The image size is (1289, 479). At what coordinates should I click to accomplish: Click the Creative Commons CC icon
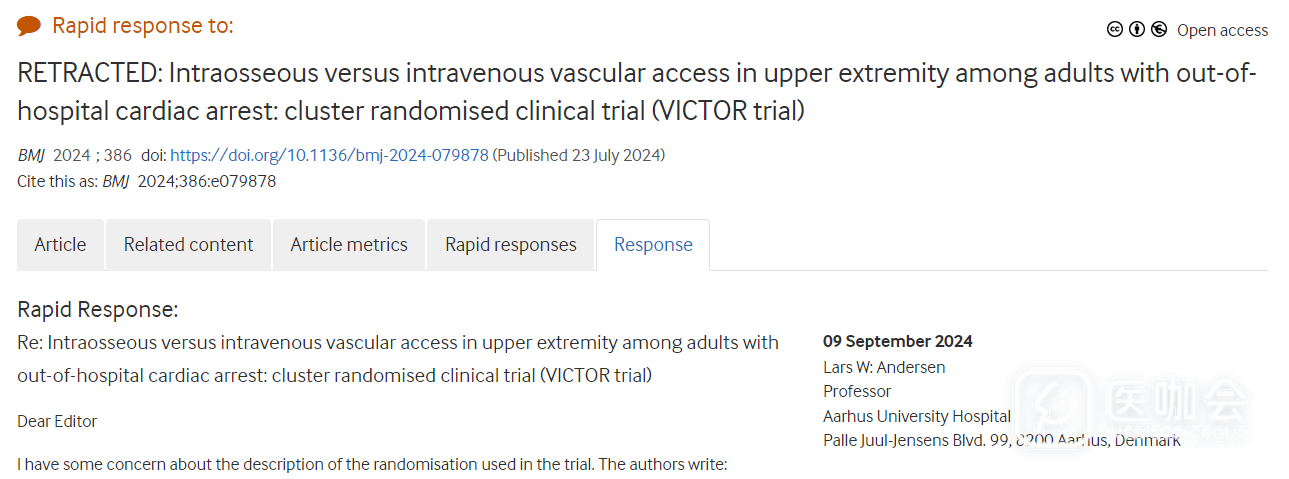1115,30
